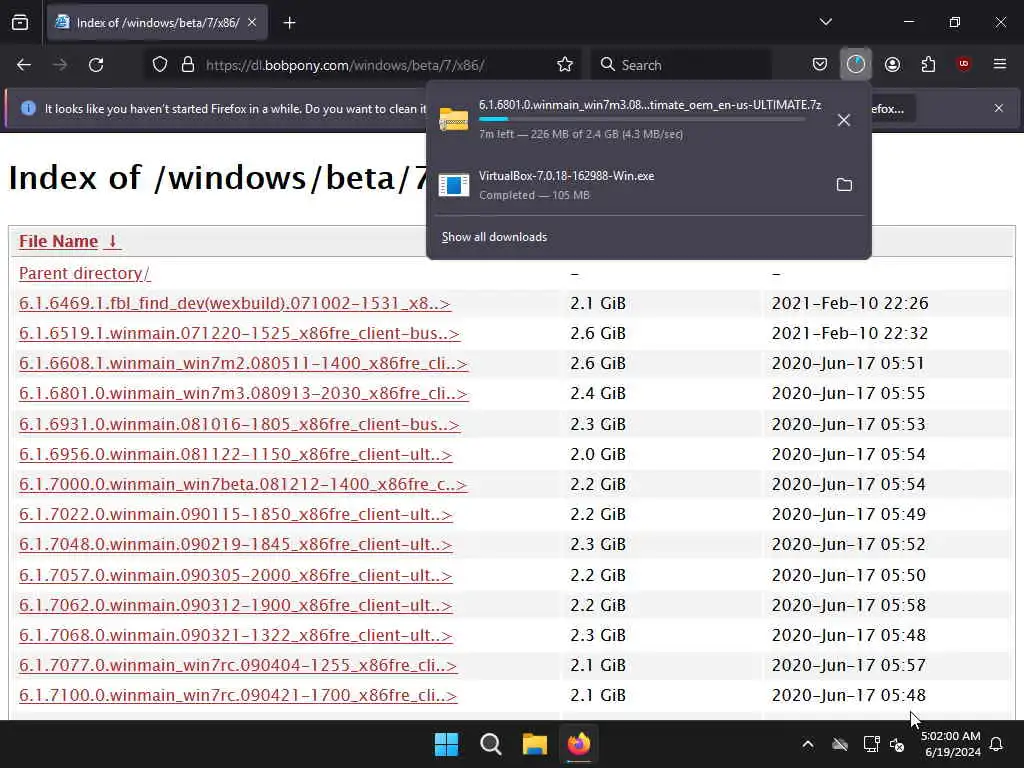Open the notifications bell icon
This screenshot has height=768, width=1024.
click(996, 744)
